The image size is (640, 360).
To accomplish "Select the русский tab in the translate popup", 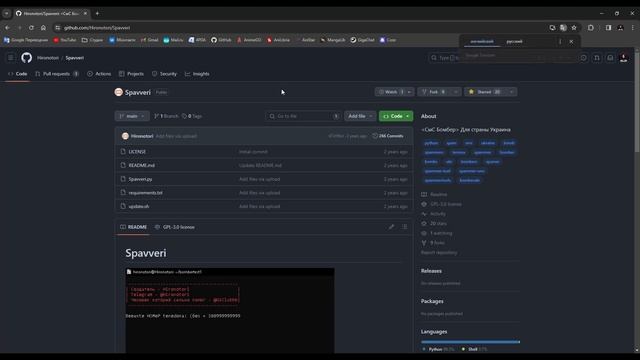I will pyautogui.click(x=514, y=42).
